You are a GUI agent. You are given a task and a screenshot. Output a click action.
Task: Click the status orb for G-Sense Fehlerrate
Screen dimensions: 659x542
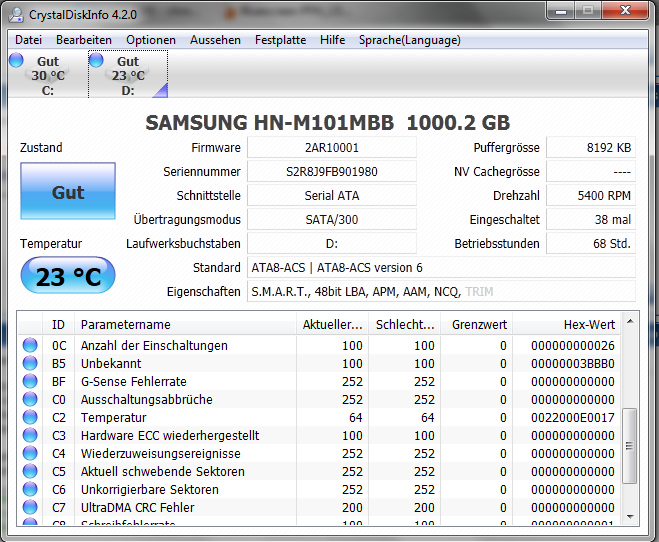(x=30, y=381)
